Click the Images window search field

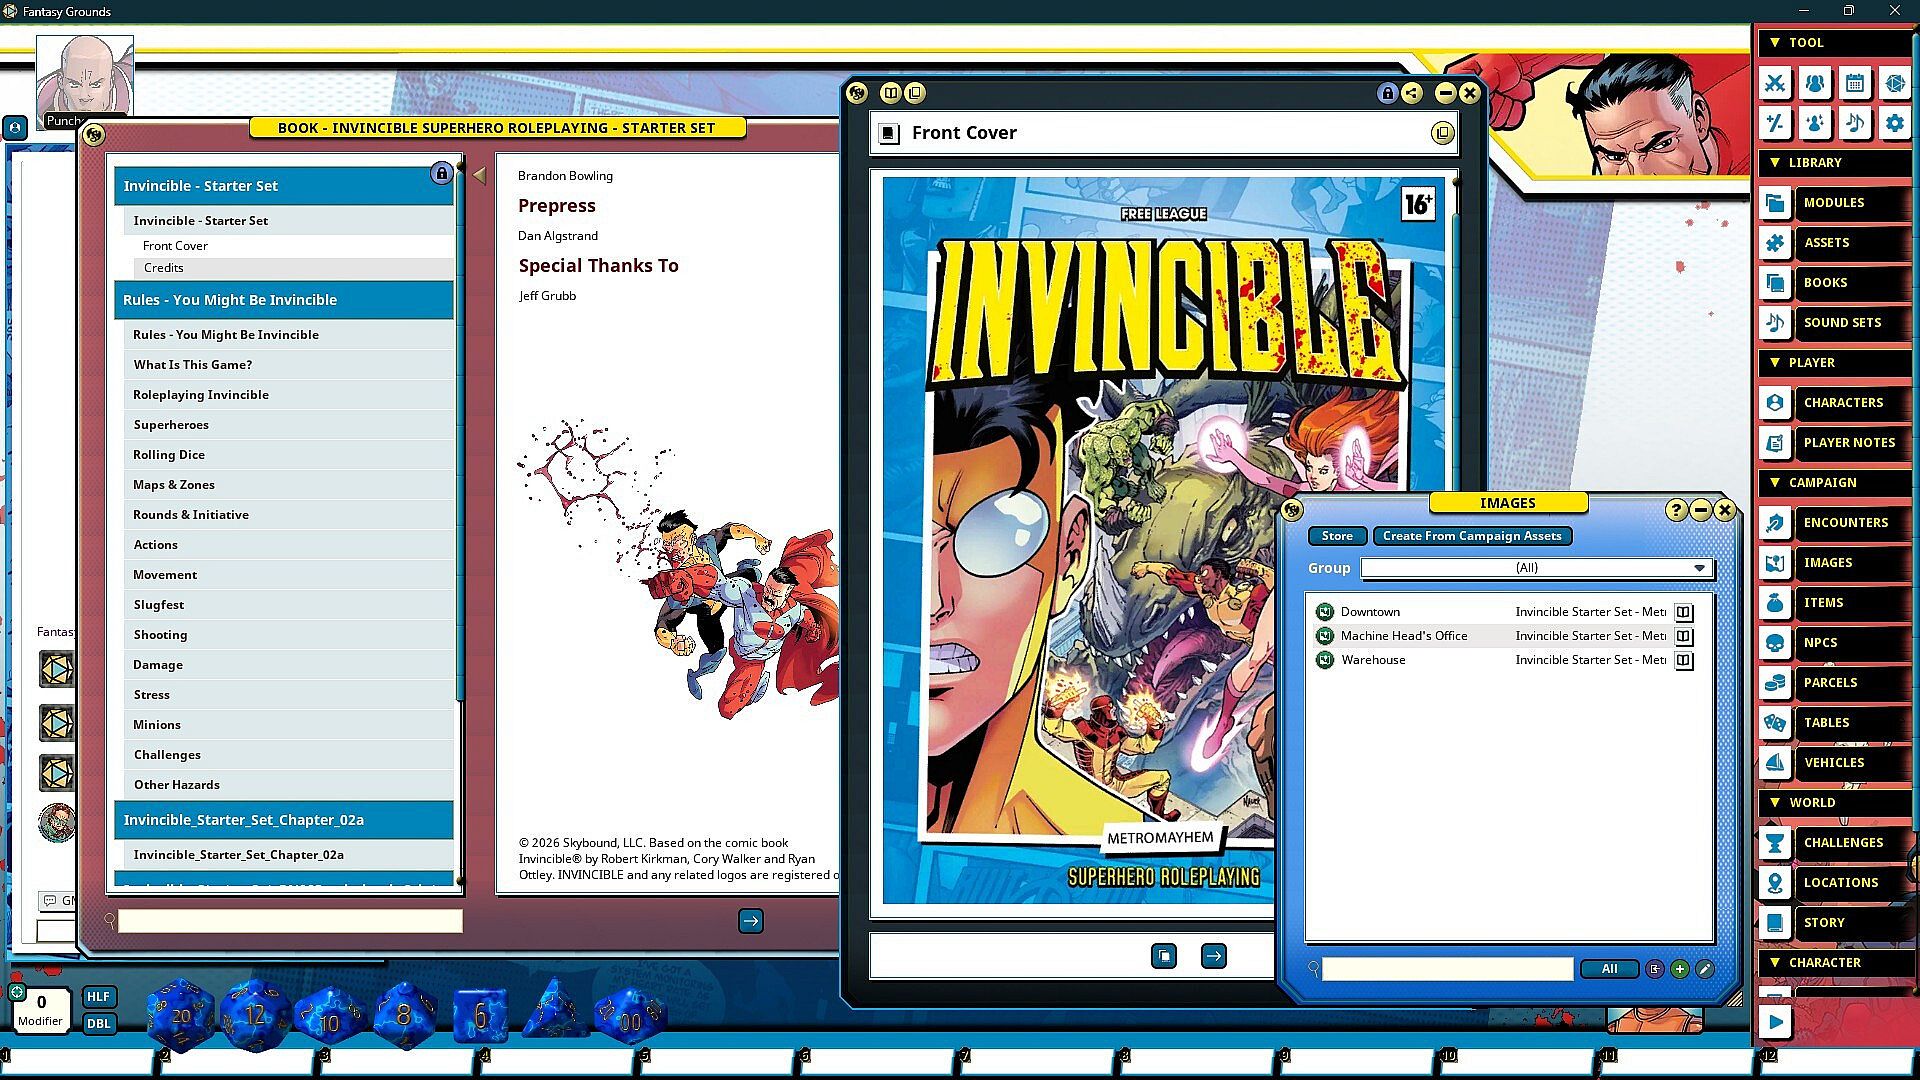click(x=1448, y=969)
